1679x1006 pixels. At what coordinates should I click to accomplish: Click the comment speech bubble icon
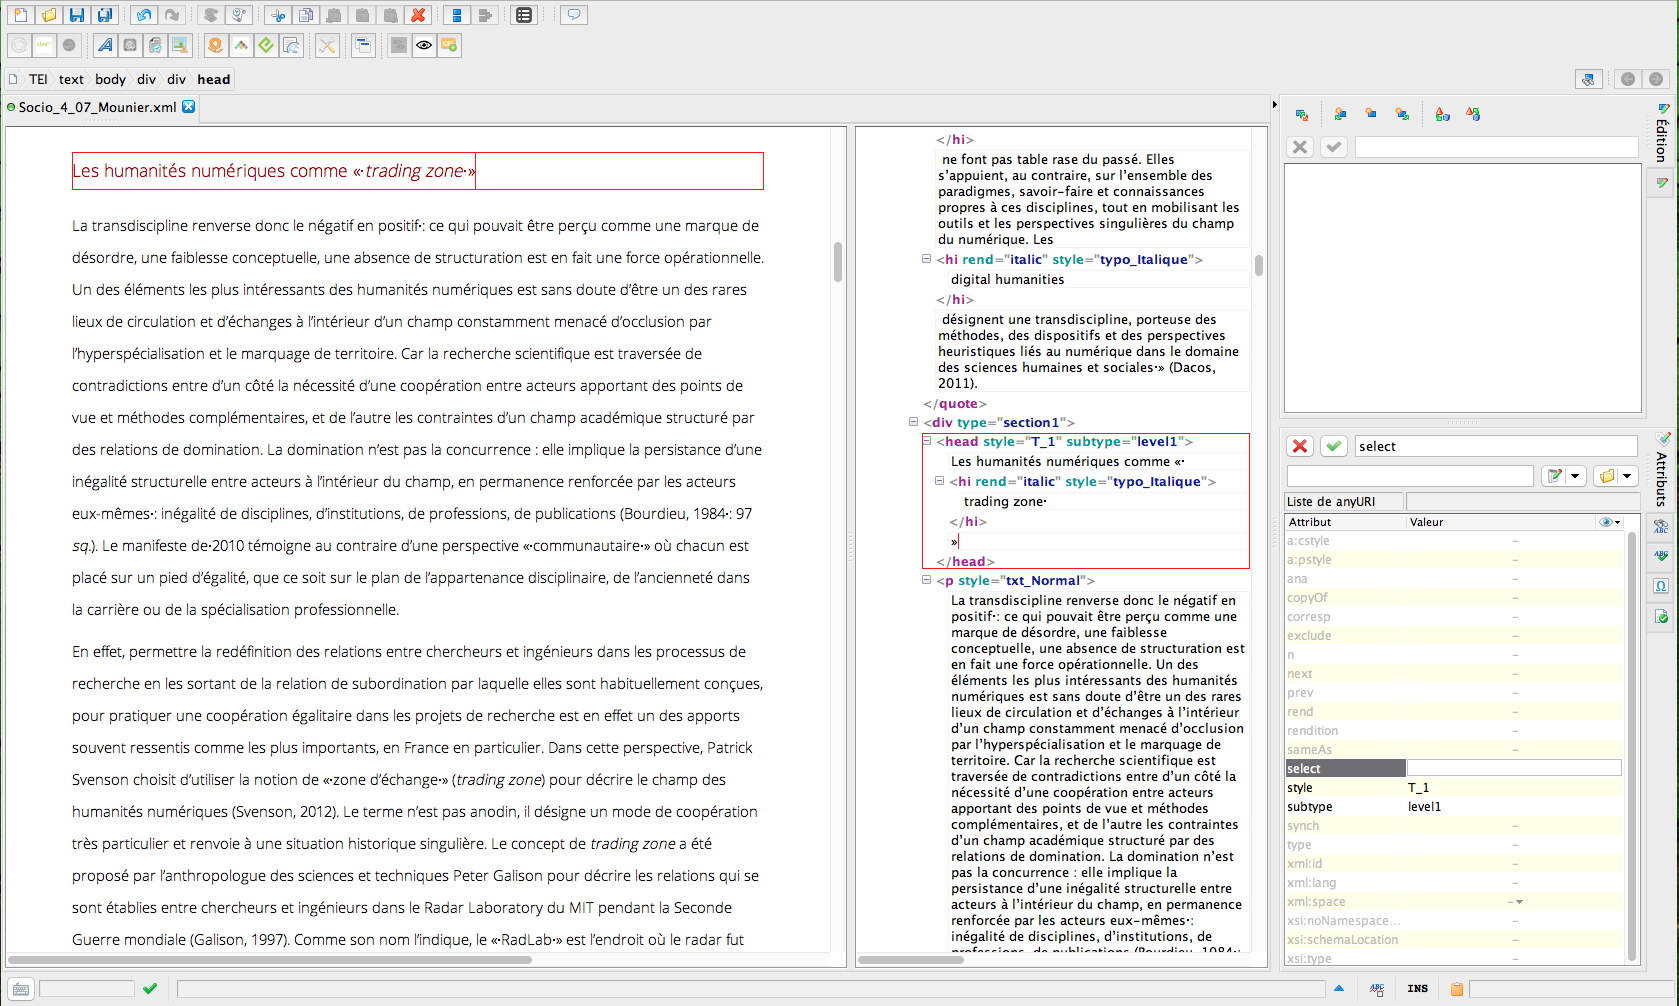pos(573,15)
